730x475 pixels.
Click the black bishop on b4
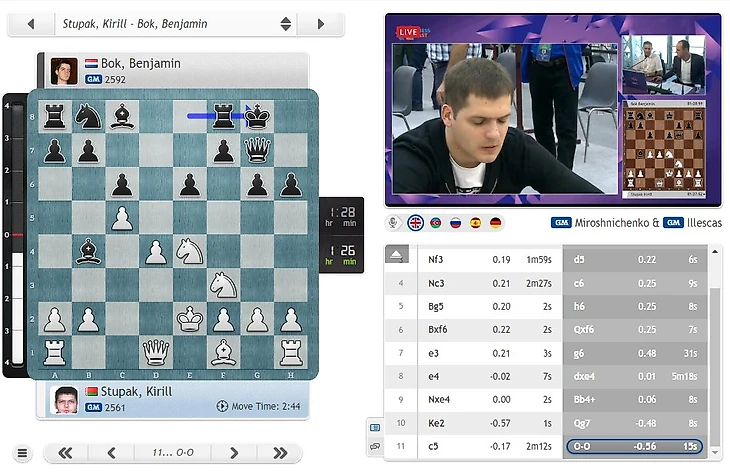88,251
